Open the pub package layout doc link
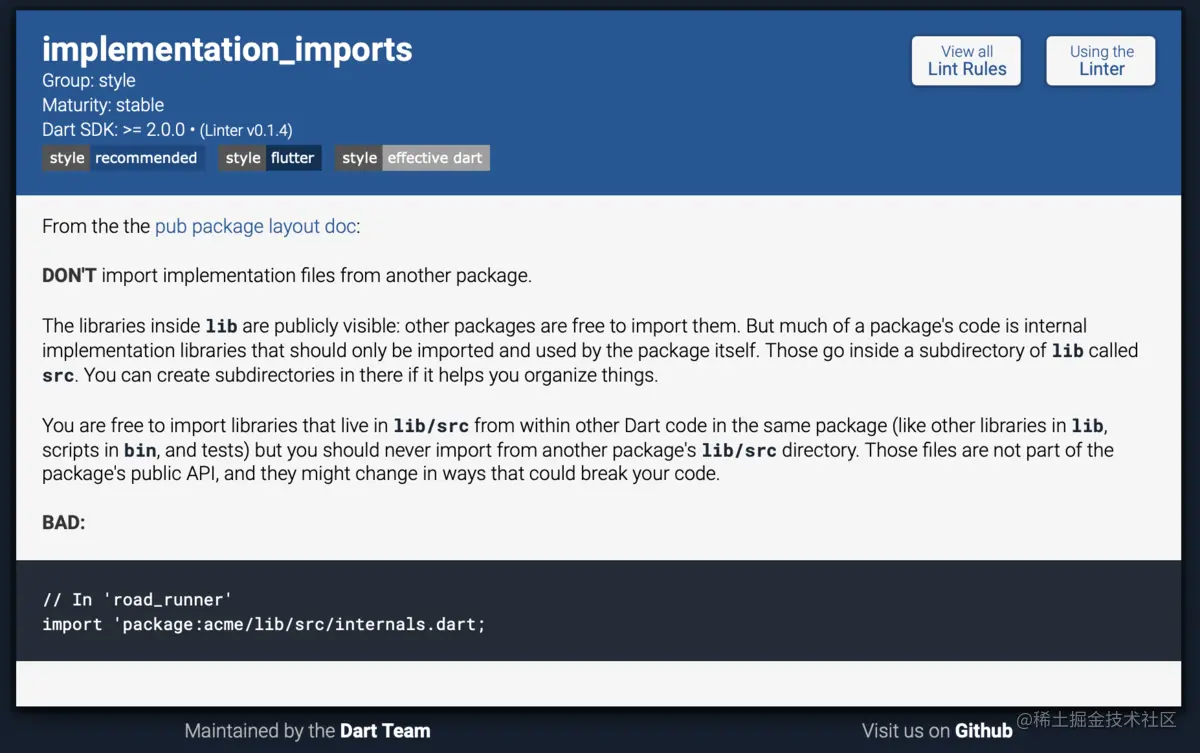Viewport: 1200px width, 753px height. (255, 226)
